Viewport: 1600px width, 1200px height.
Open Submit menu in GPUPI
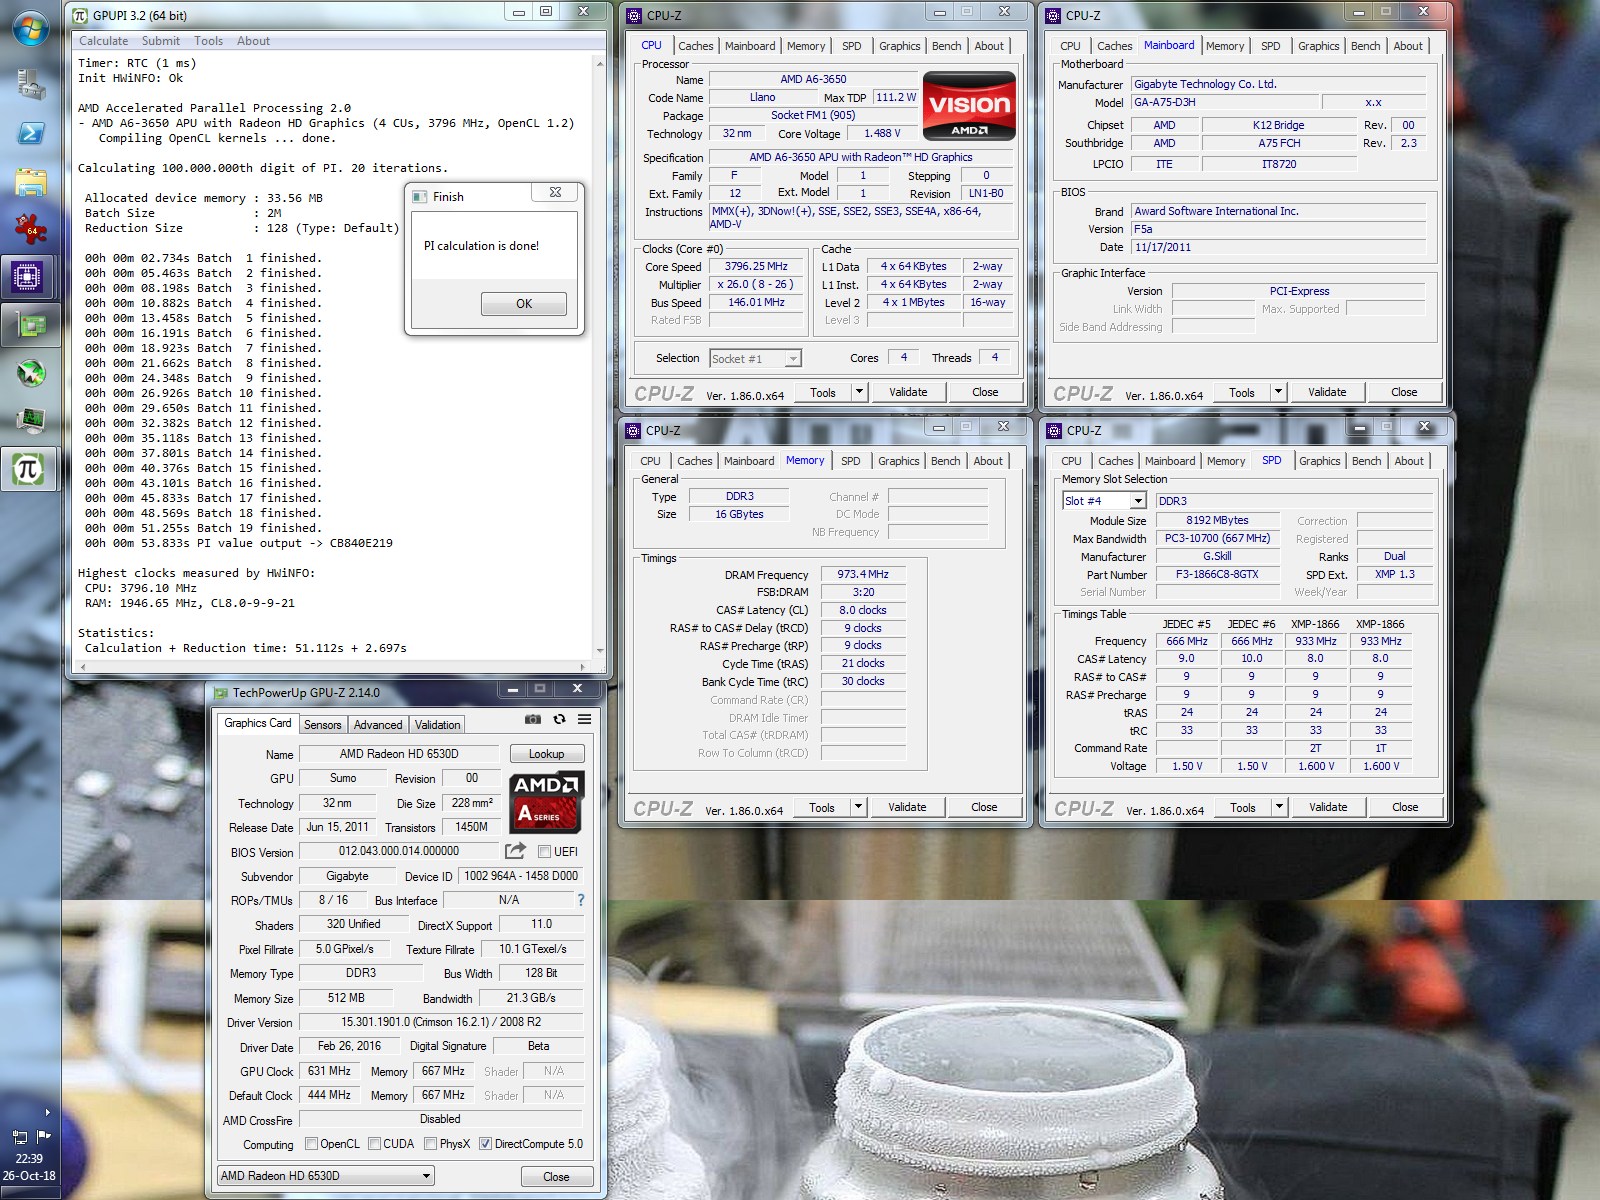161,41
